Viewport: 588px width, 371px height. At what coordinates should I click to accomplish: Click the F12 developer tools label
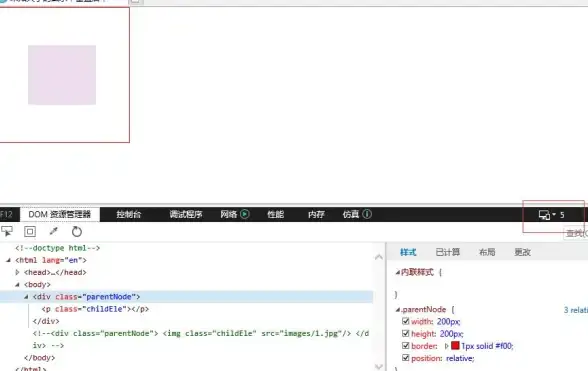(6, 215)
